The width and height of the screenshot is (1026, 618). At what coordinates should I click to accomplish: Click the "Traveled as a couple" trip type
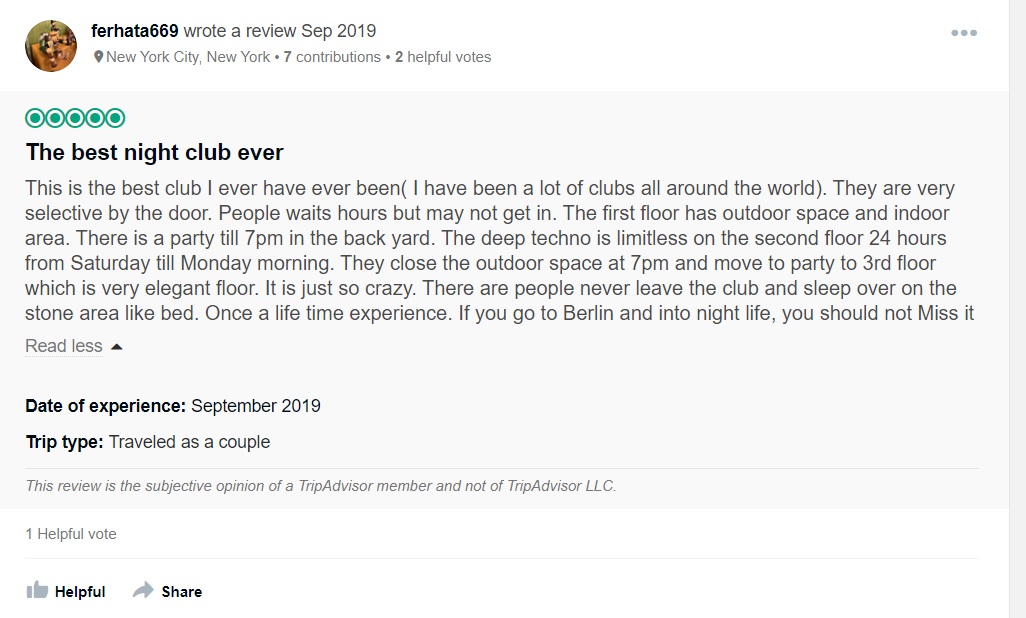189,442
